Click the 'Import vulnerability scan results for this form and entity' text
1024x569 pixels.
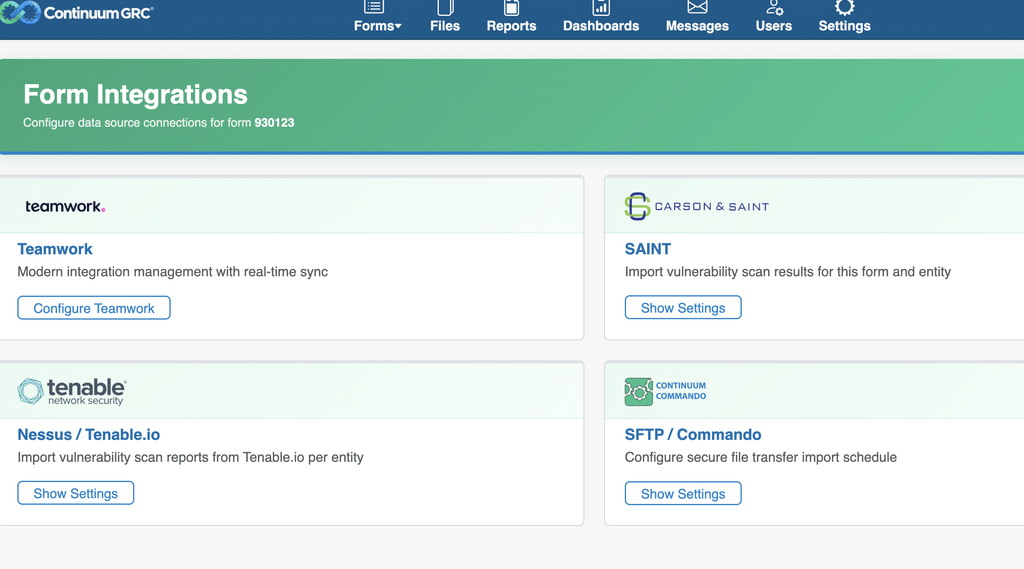(x=788, y=272)
